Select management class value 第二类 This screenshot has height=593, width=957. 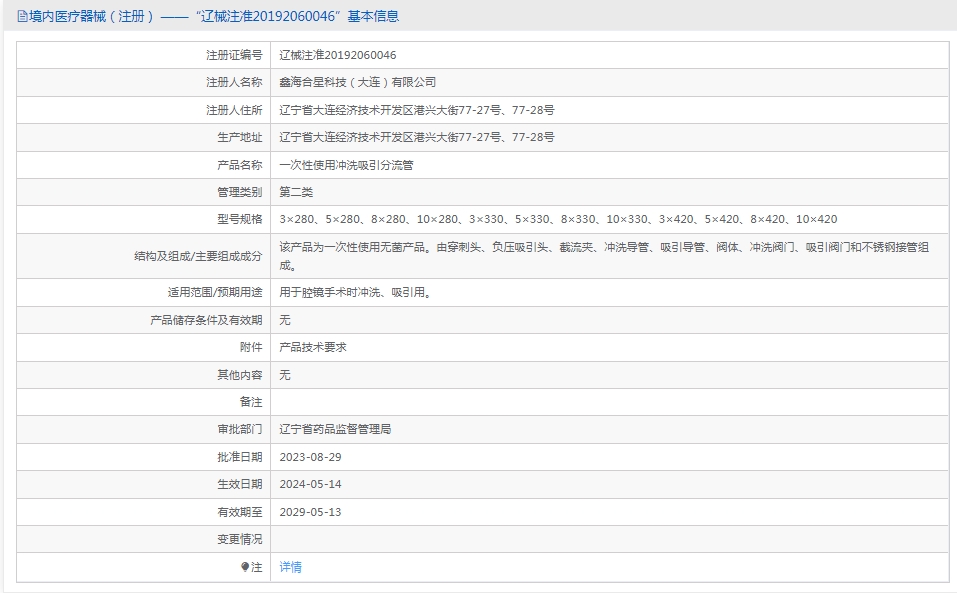pos(296,192)
